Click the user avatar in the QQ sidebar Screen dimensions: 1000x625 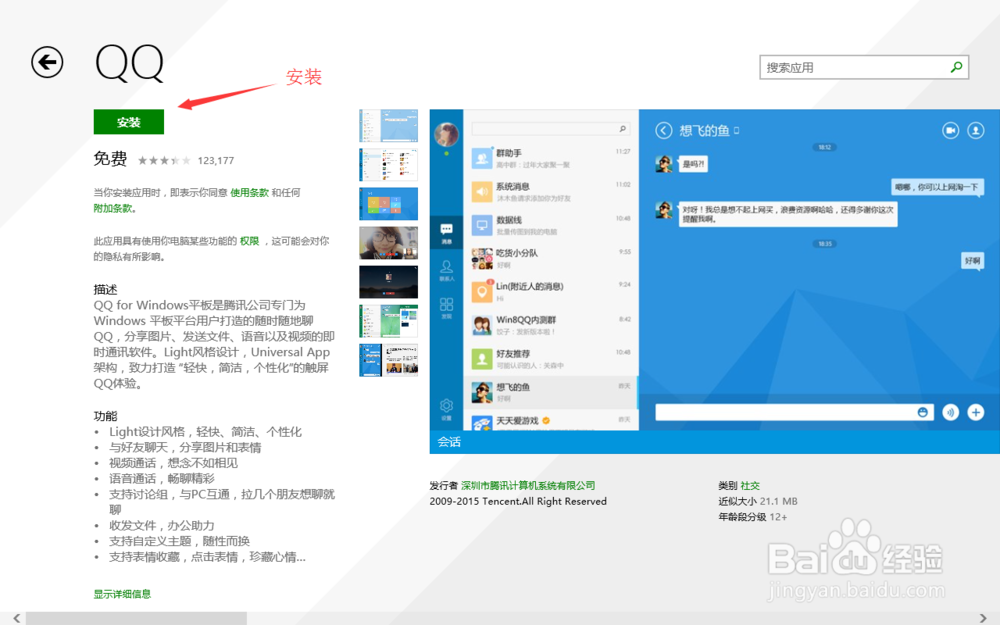click(x=446, y=135)
